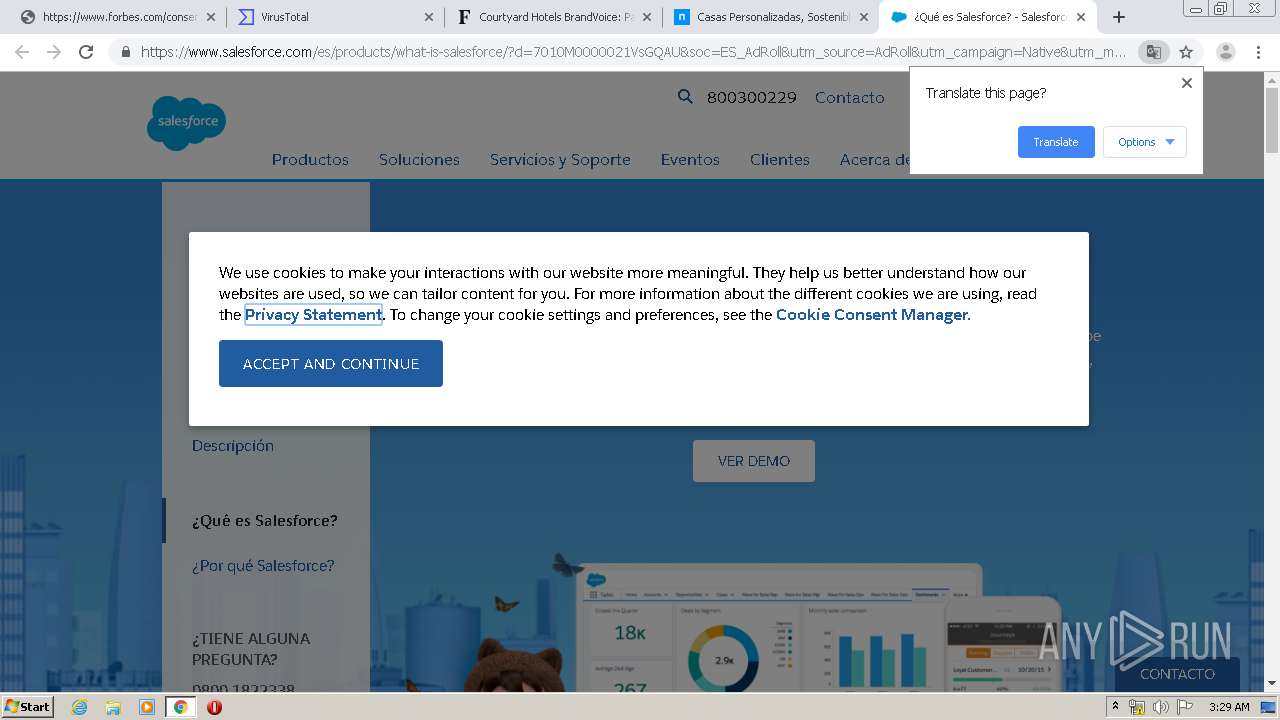Image resolution: width=1280 pixels, height=720 pixels.
Task: Close the Casas Personalizadas tab
Action: (x=863, y=17)
